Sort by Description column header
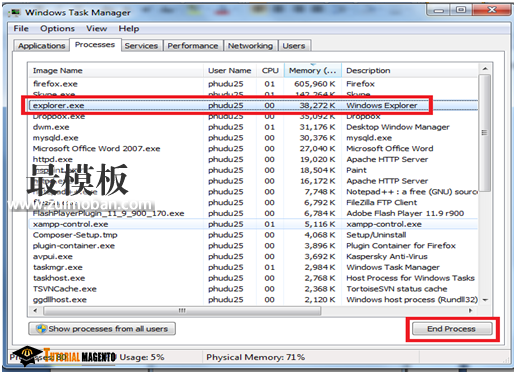 [x=410, y=71]
